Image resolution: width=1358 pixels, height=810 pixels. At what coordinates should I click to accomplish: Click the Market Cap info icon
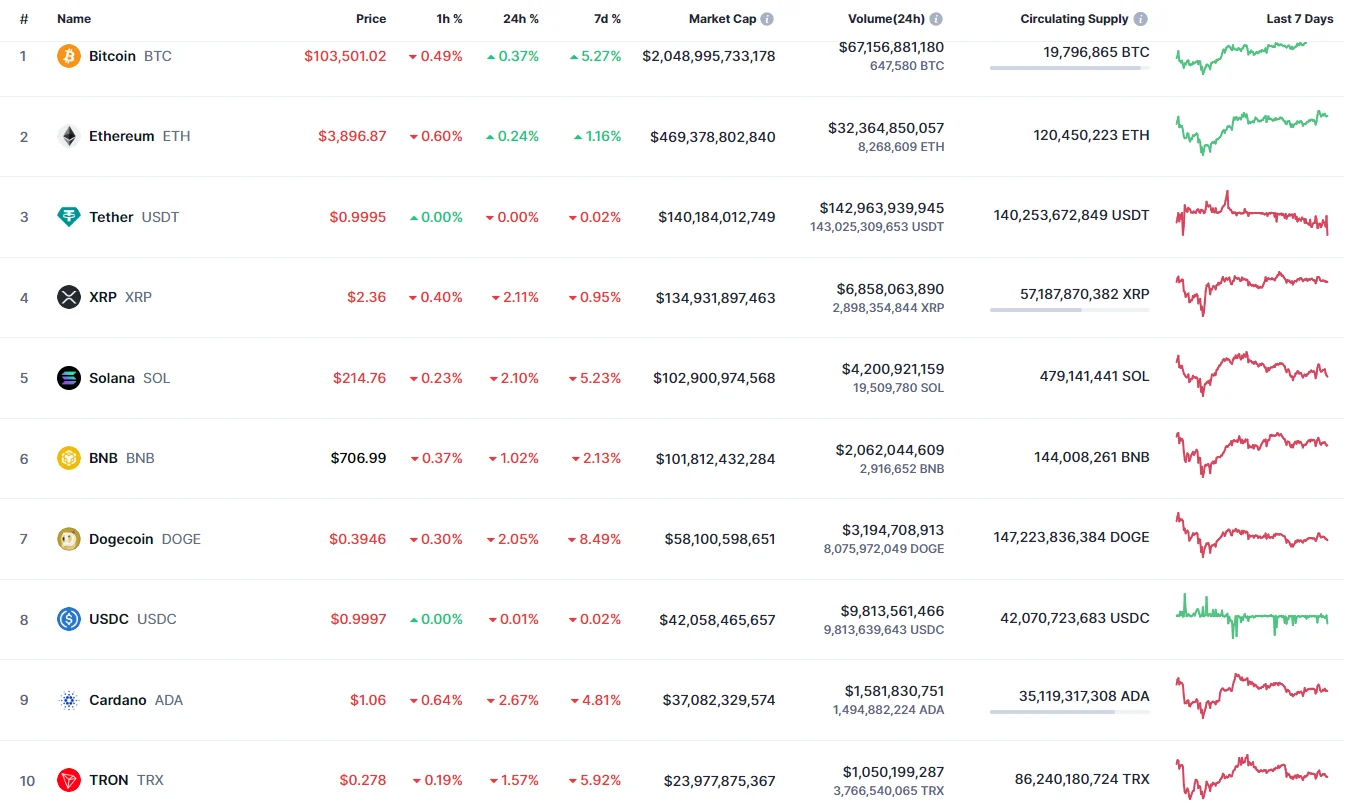click(767, 19)
